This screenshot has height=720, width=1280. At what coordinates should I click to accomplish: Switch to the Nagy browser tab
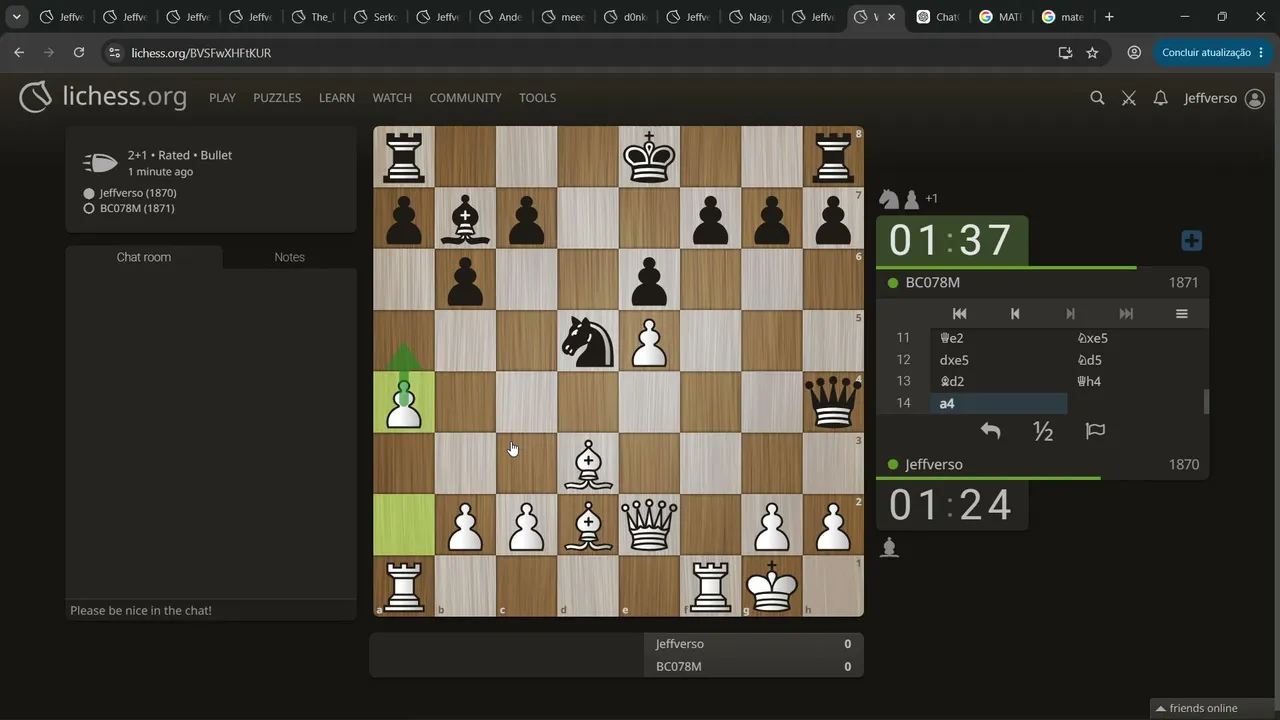(x=751, y=17)
